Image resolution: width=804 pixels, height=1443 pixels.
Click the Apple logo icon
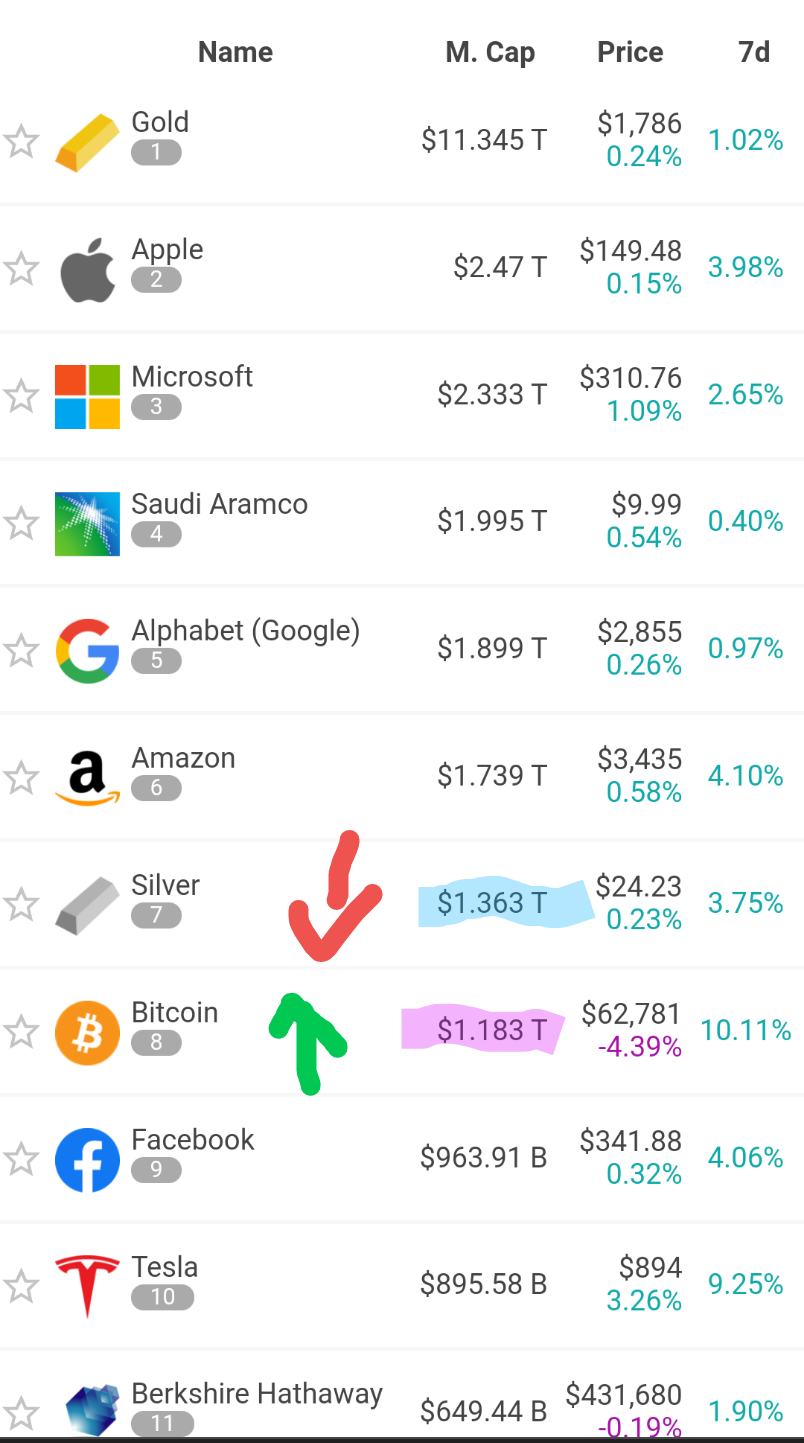pyautogui.click(x=87, y=270)
